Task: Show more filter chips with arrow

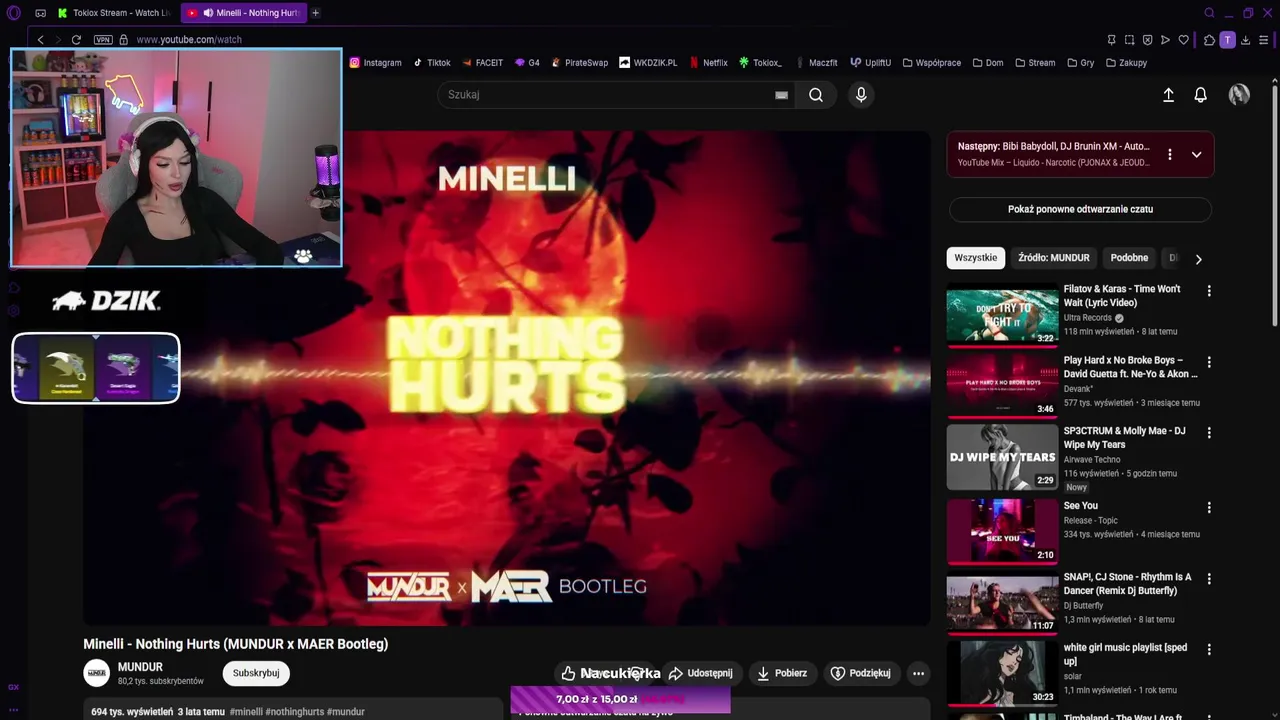Action: point(1198,259)
